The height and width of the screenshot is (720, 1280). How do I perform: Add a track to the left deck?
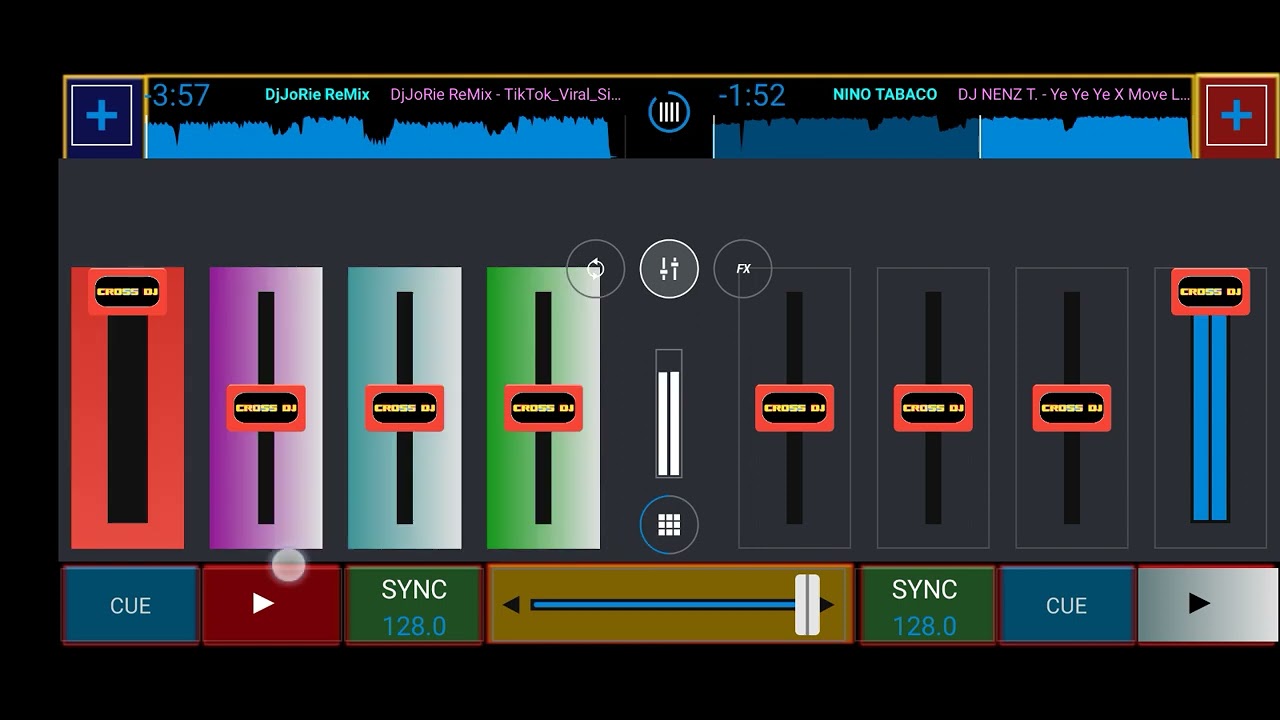[x=101, y=116]
